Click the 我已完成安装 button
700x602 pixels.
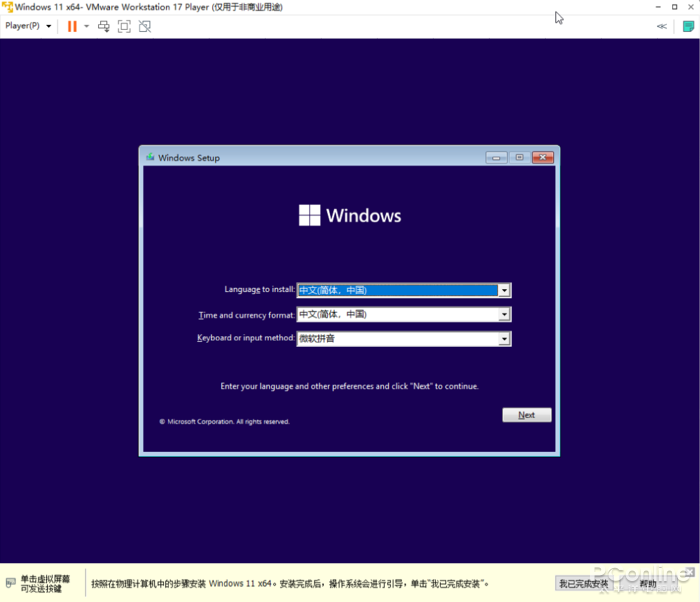[583, 583]
